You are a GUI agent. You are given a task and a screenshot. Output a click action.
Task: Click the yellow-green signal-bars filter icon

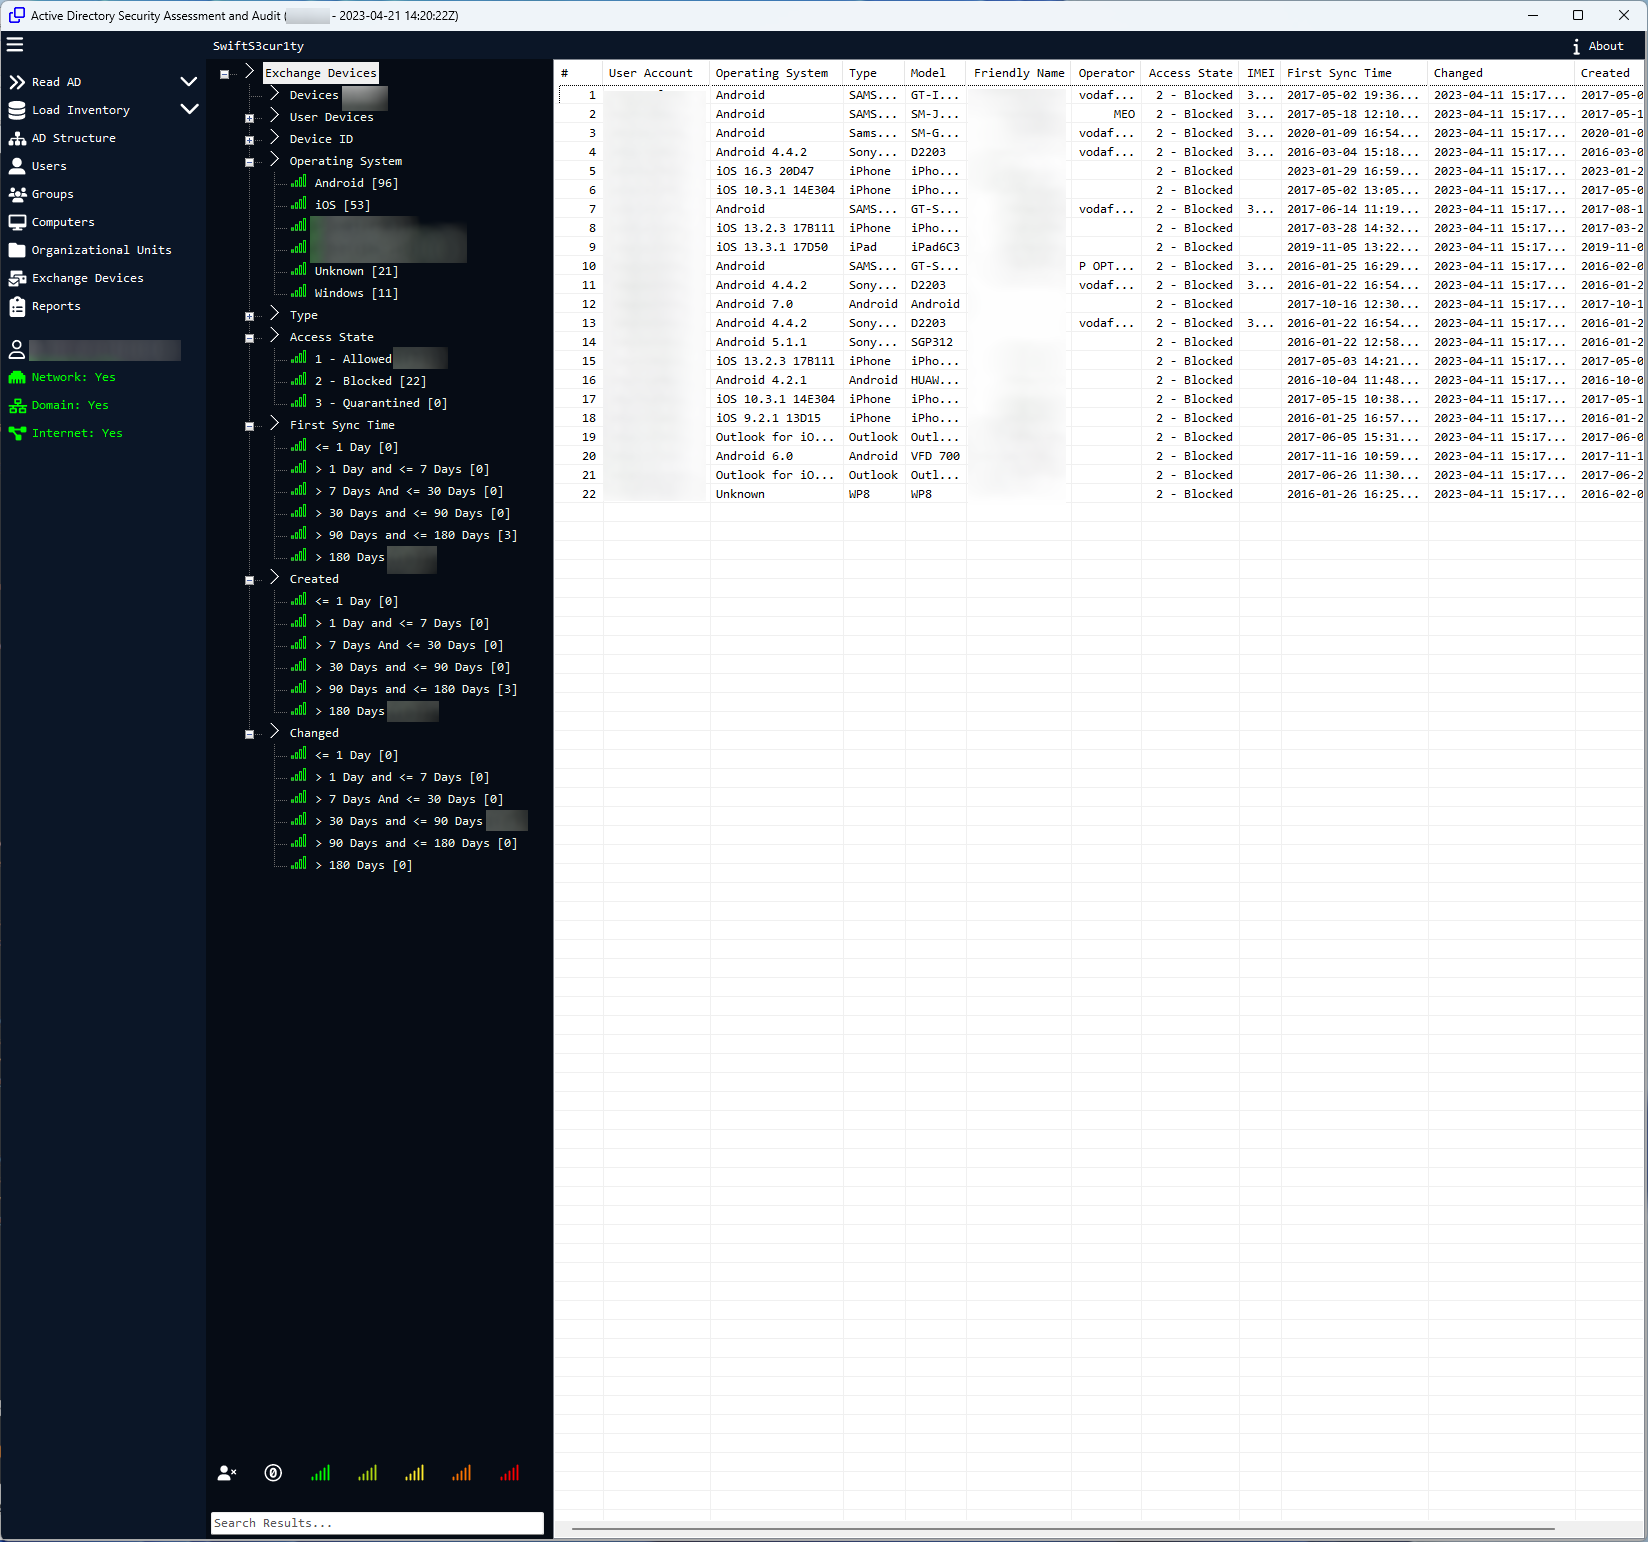(367, 1473)
